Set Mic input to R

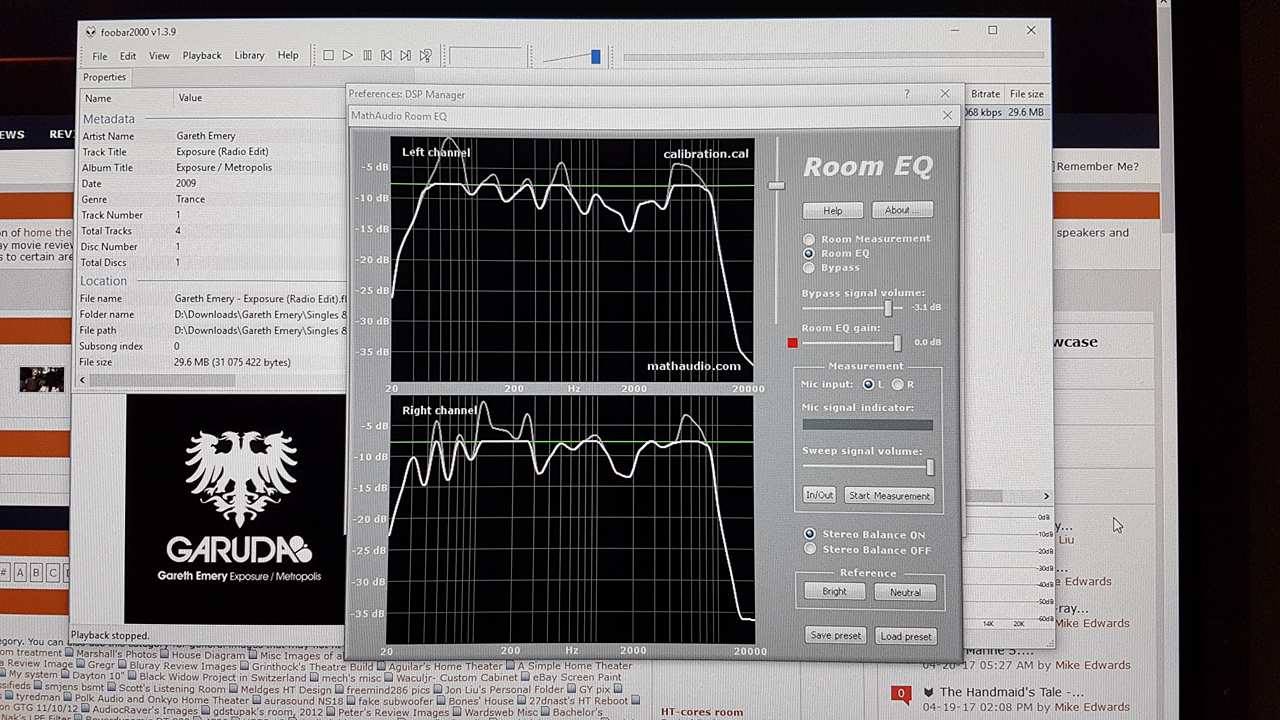point(897,384)
